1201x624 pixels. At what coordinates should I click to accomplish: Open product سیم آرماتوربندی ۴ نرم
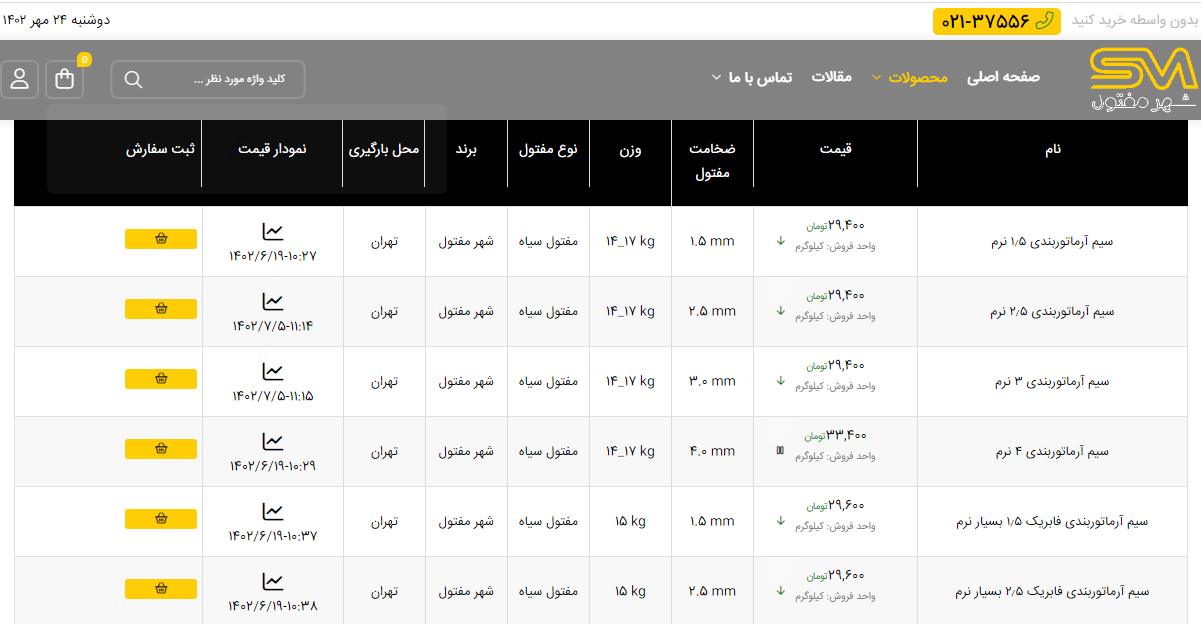tap(1052, 452)
